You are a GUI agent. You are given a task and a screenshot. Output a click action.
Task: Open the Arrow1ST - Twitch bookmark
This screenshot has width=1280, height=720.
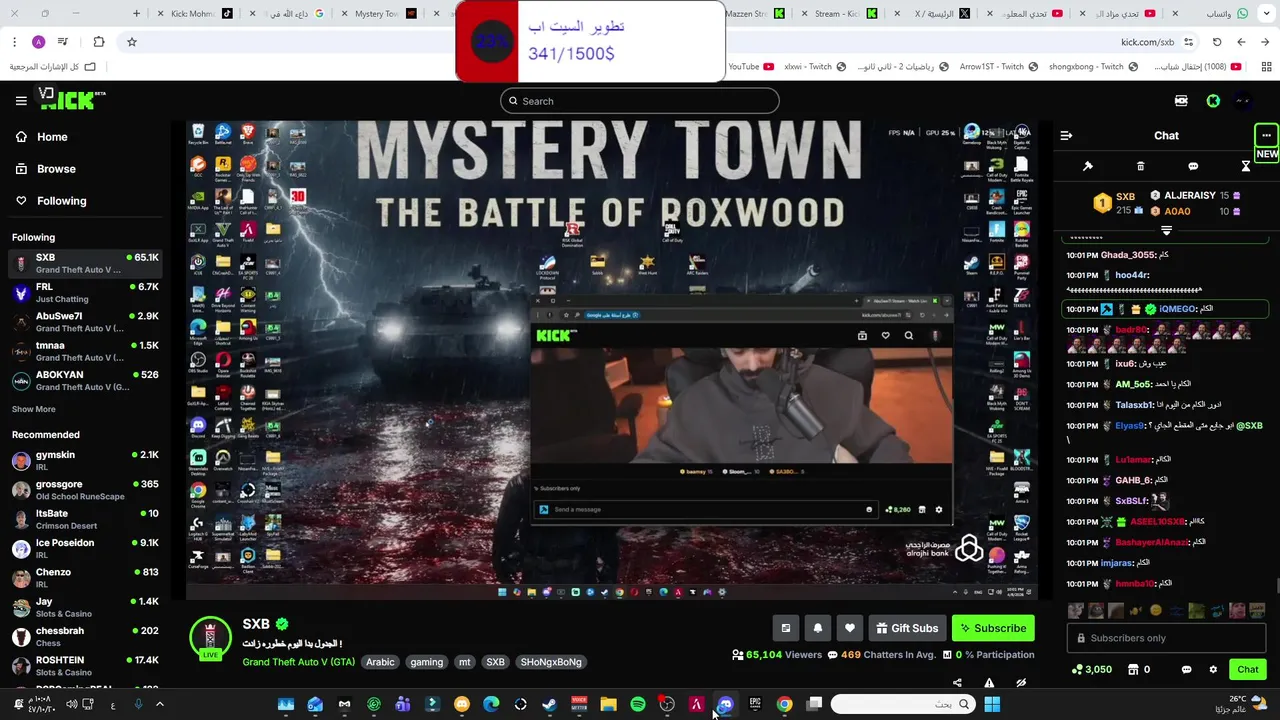[998, 67]
